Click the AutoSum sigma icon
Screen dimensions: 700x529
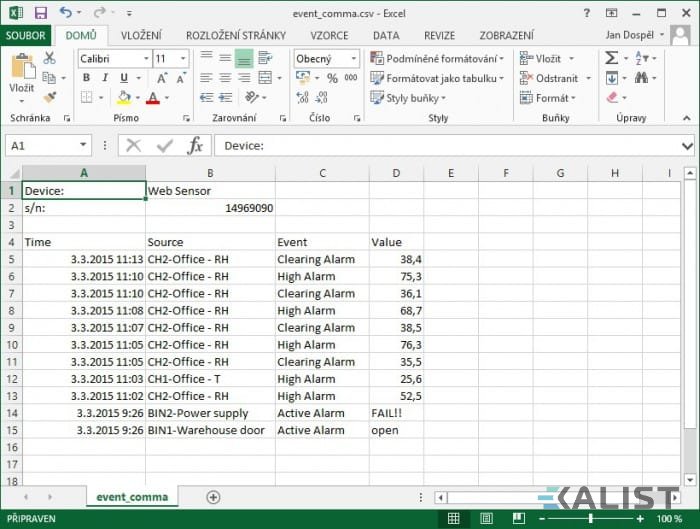611,58
